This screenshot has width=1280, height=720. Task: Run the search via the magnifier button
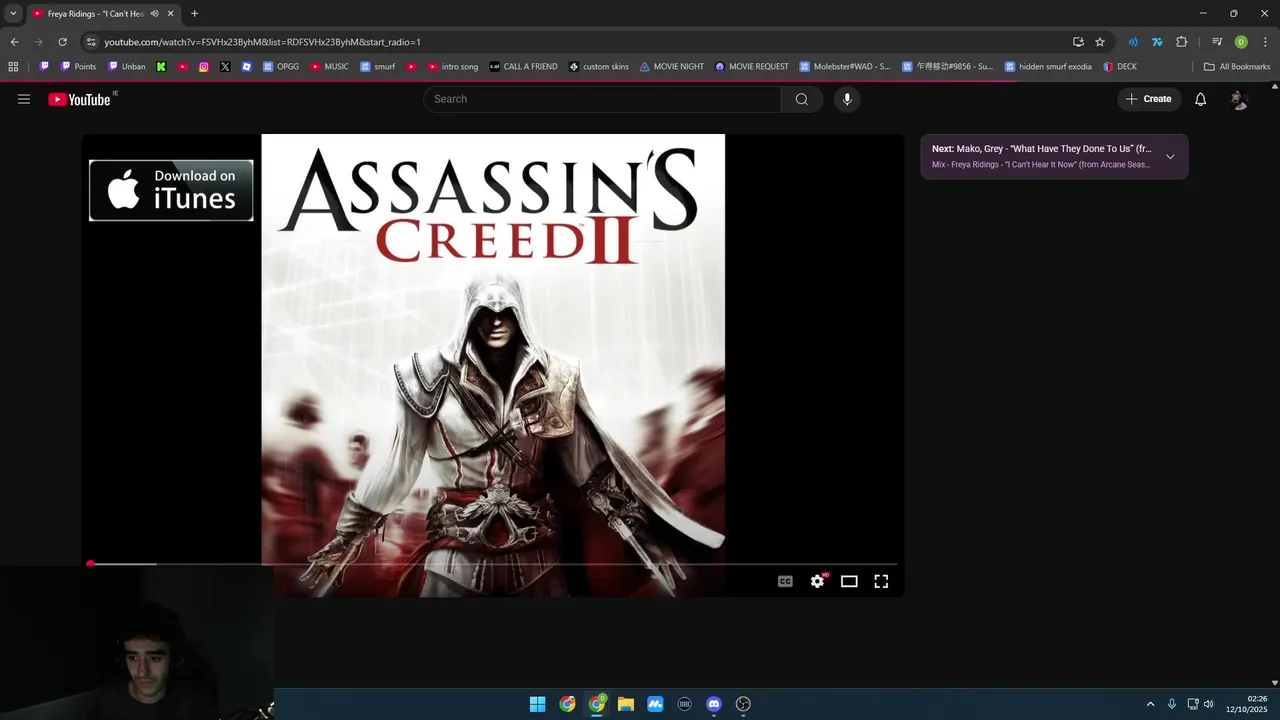tap(802, 99)
